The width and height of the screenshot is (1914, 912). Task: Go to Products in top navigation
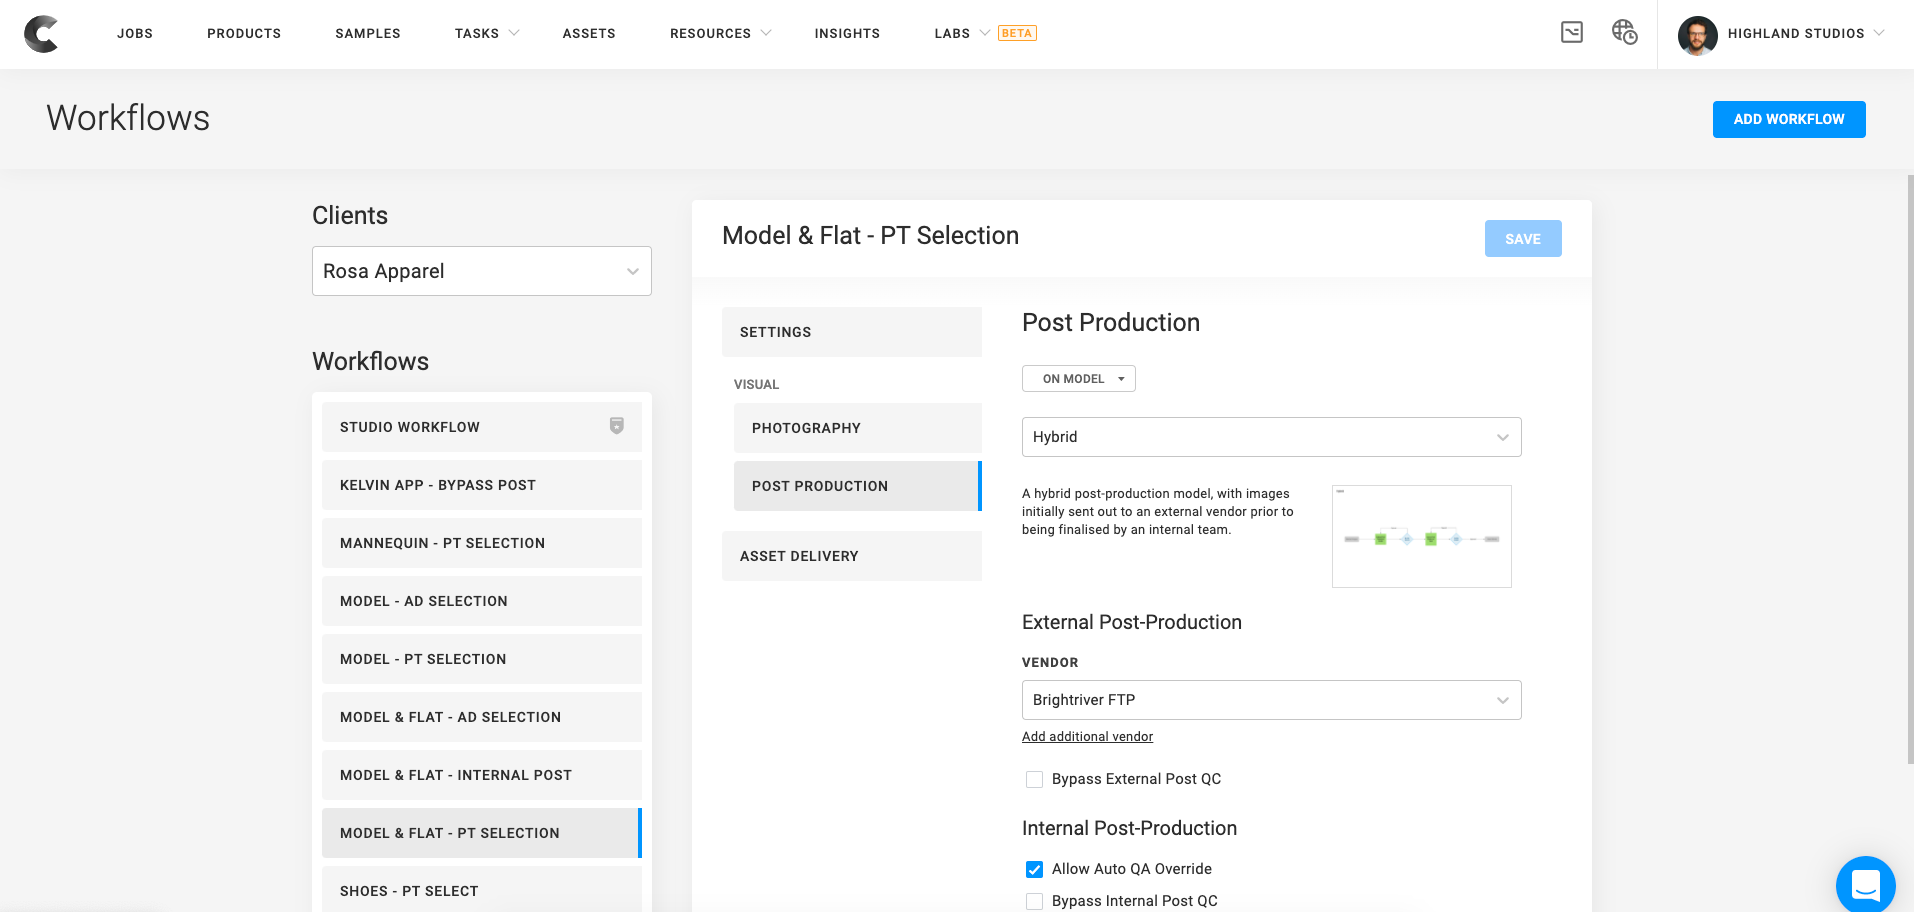tap(244, 33)
